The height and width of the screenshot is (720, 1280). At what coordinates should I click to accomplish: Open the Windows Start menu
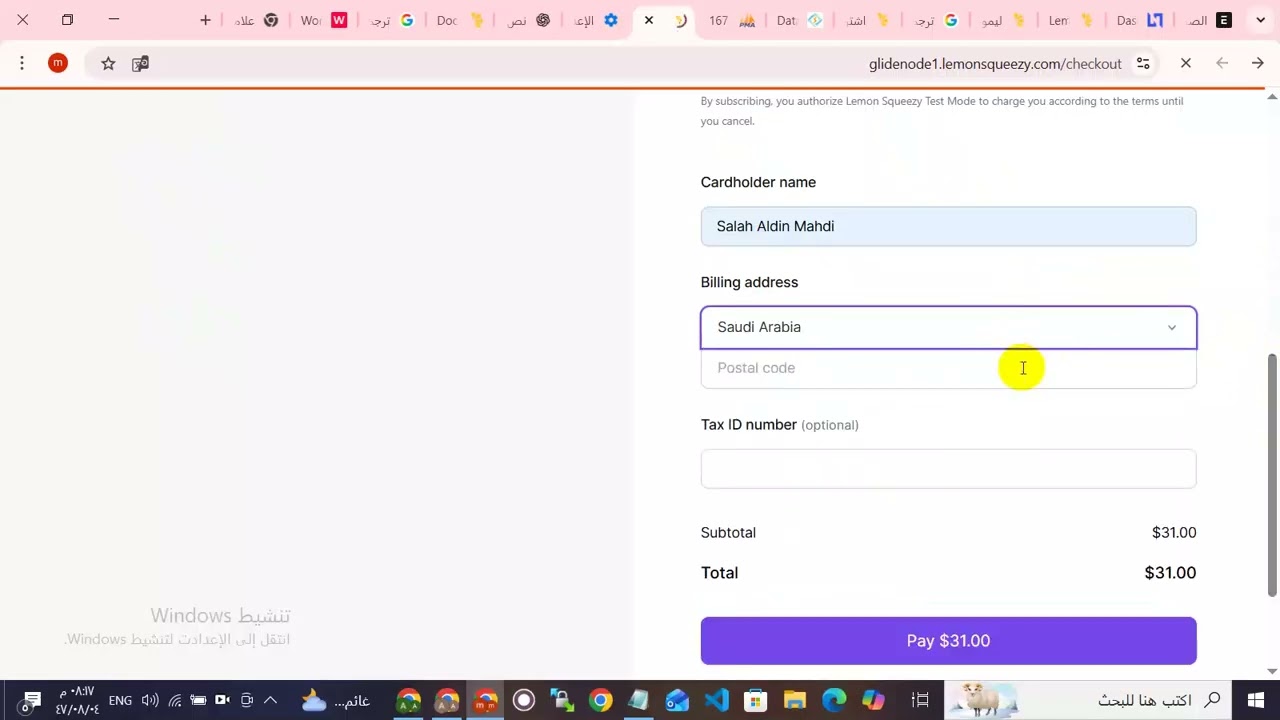pyautogui.click(x=1256, y=700)
